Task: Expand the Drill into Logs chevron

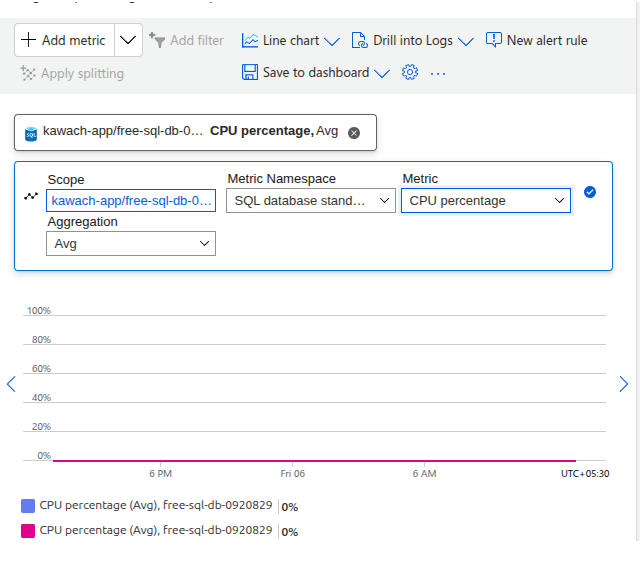Action: [x=466, y=41]
